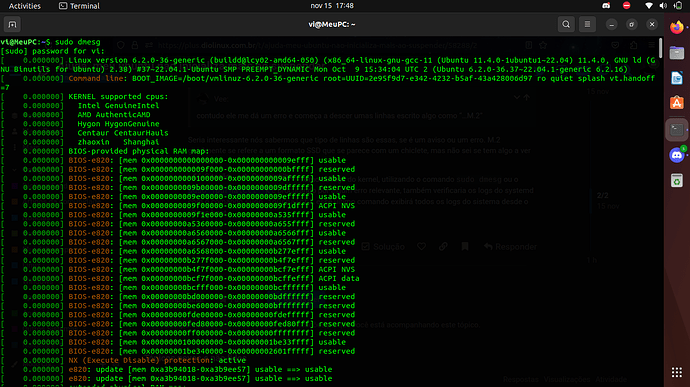Open a new terminal tab
690x387 pixels.
click(12, 24)
